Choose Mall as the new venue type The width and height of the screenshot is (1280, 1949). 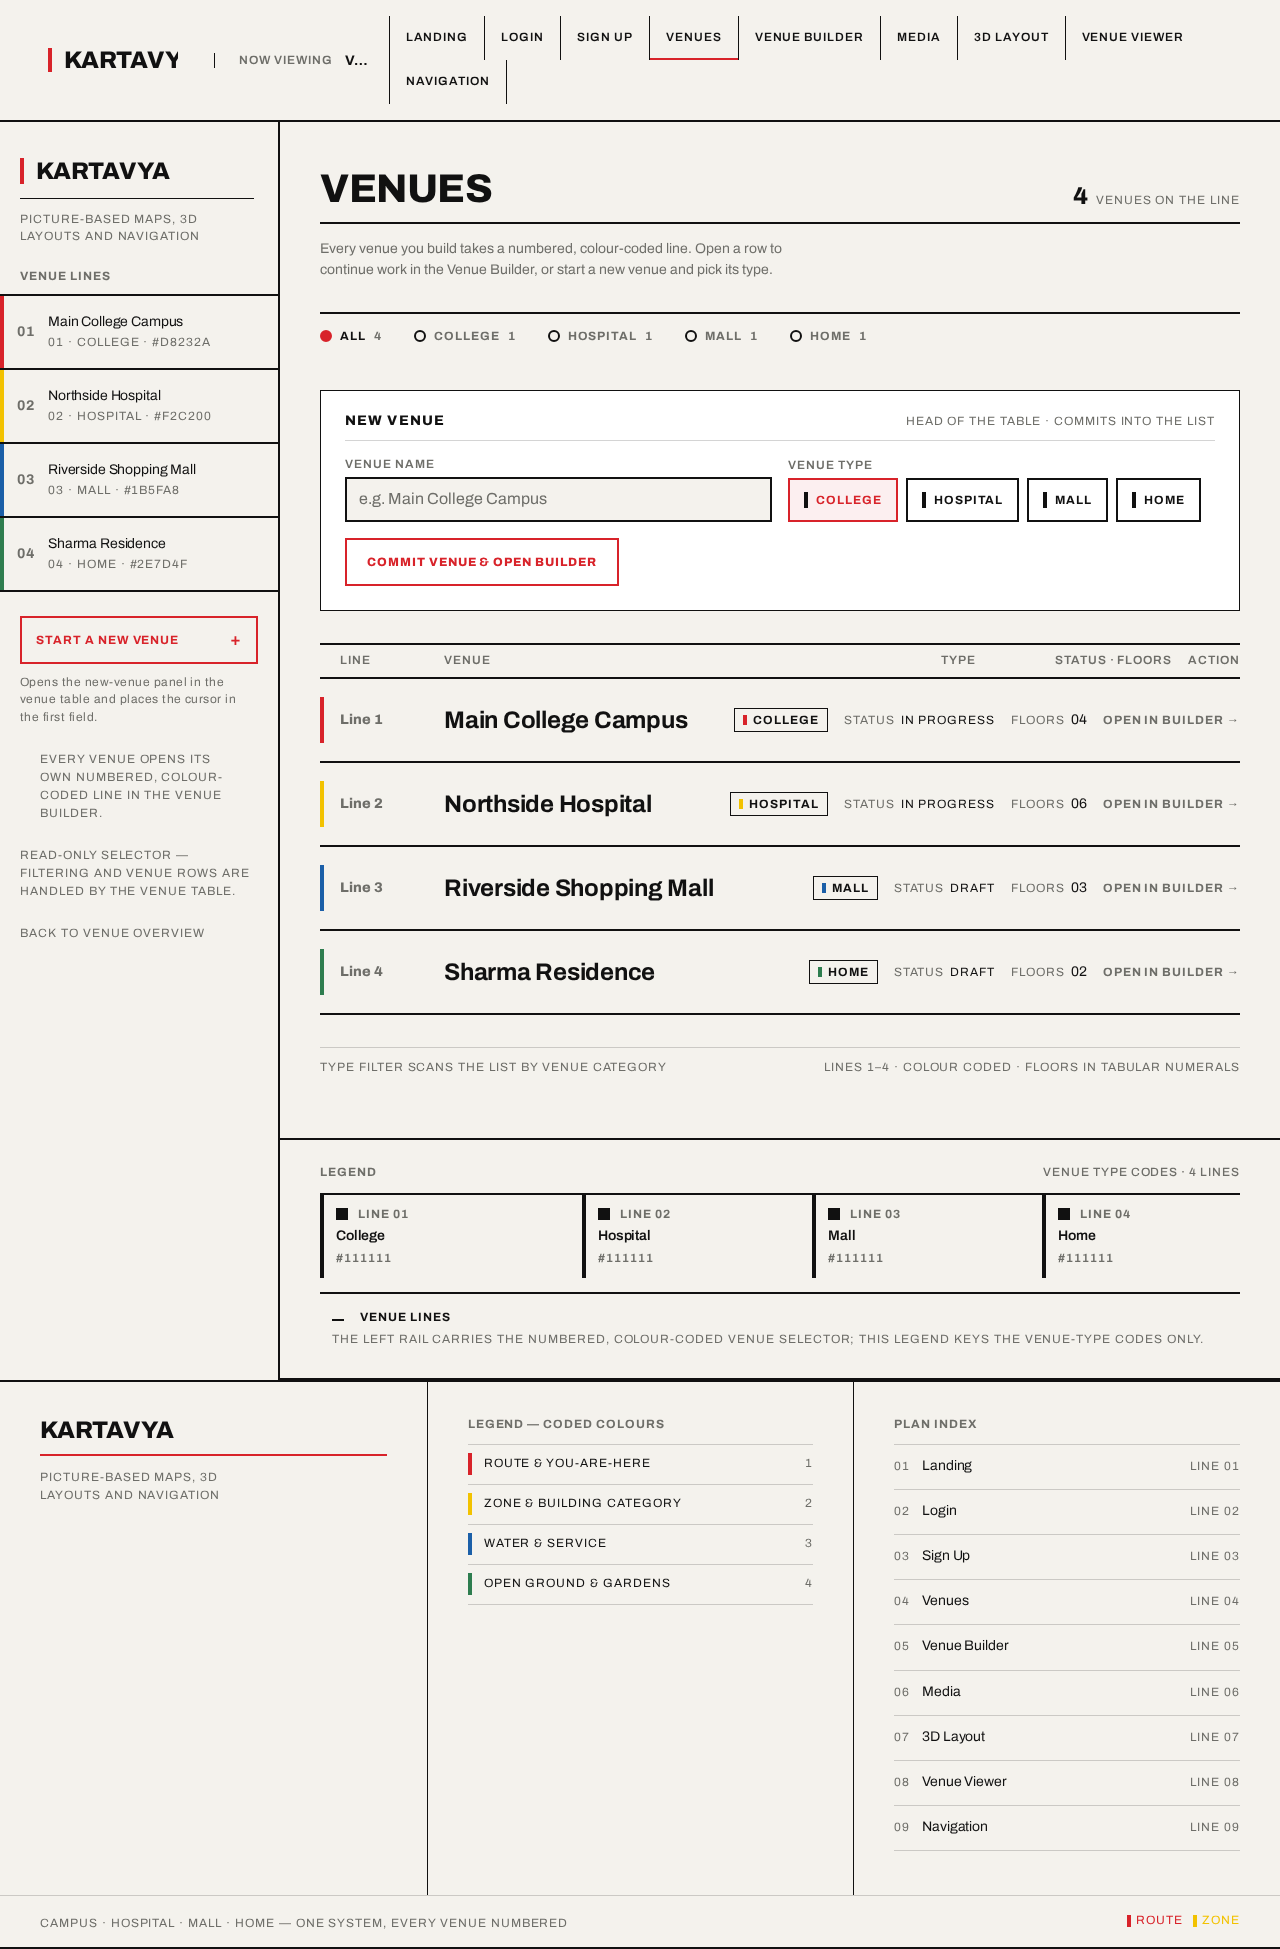[x=1067, y=500]
